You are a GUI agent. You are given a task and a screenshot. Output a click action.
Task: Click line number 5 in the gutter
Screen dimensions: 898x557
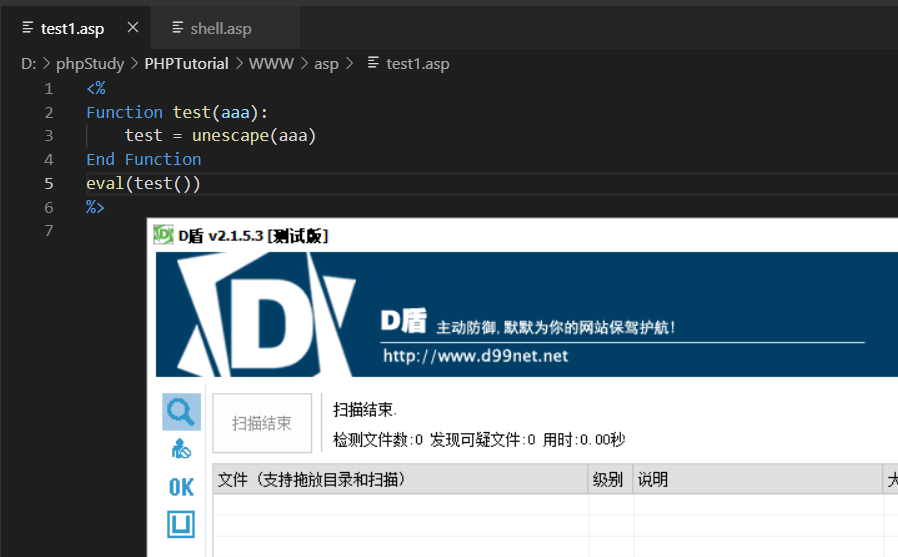pos(49,183)
